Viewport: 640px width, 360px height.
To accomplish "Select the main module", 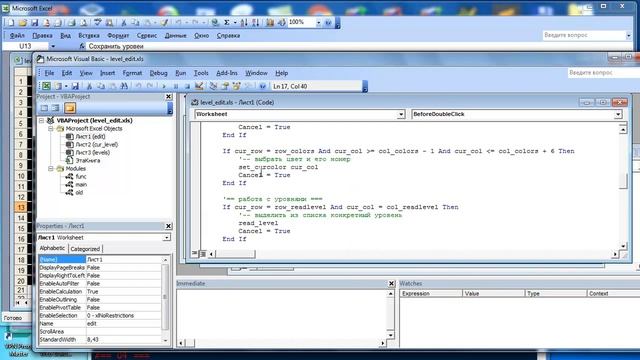I will click(x=77, y=184).
